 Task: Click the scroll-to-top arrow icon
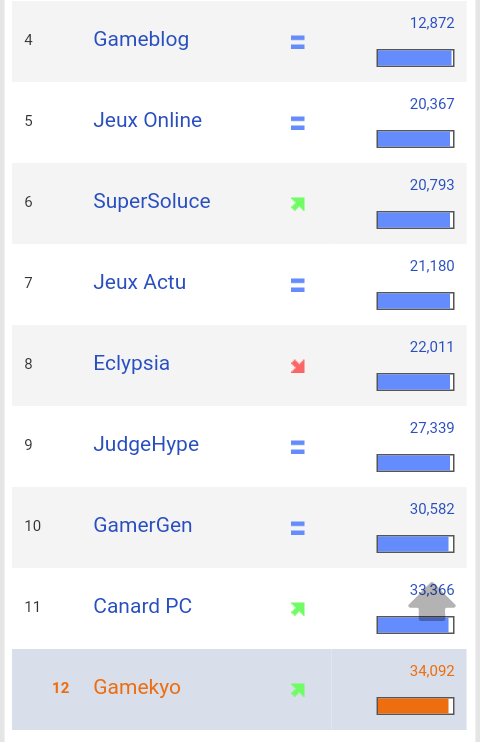point(432,601)
